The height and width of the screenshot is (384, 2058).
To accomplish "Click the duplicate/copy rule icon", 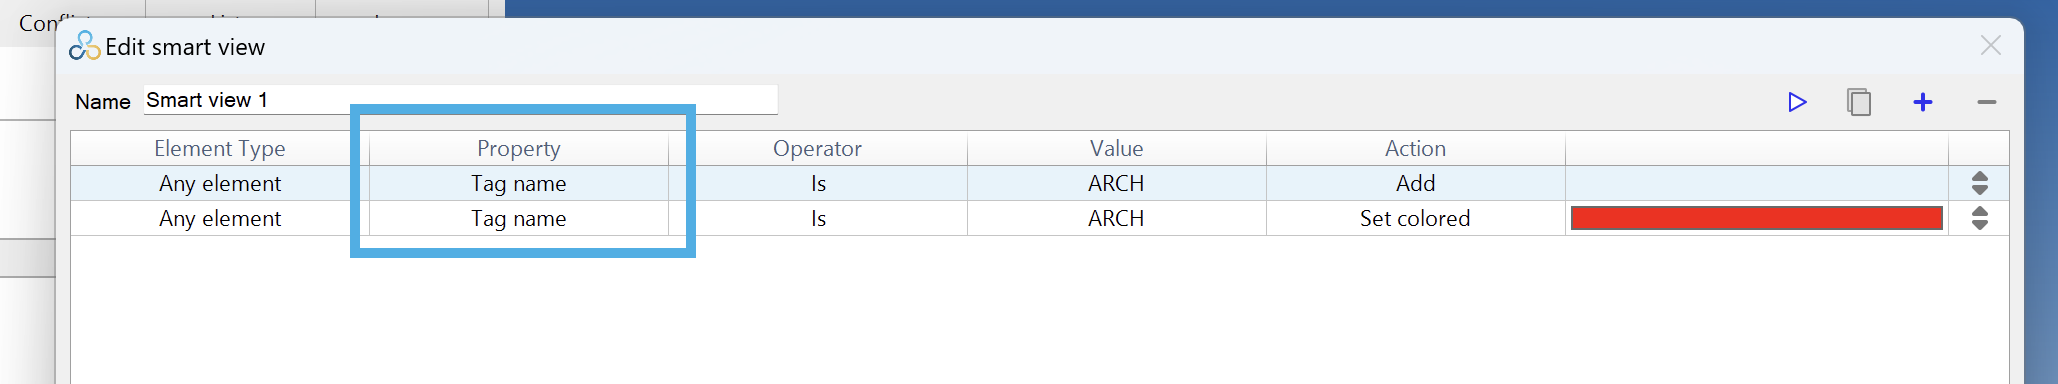I will coord(1859,102).
